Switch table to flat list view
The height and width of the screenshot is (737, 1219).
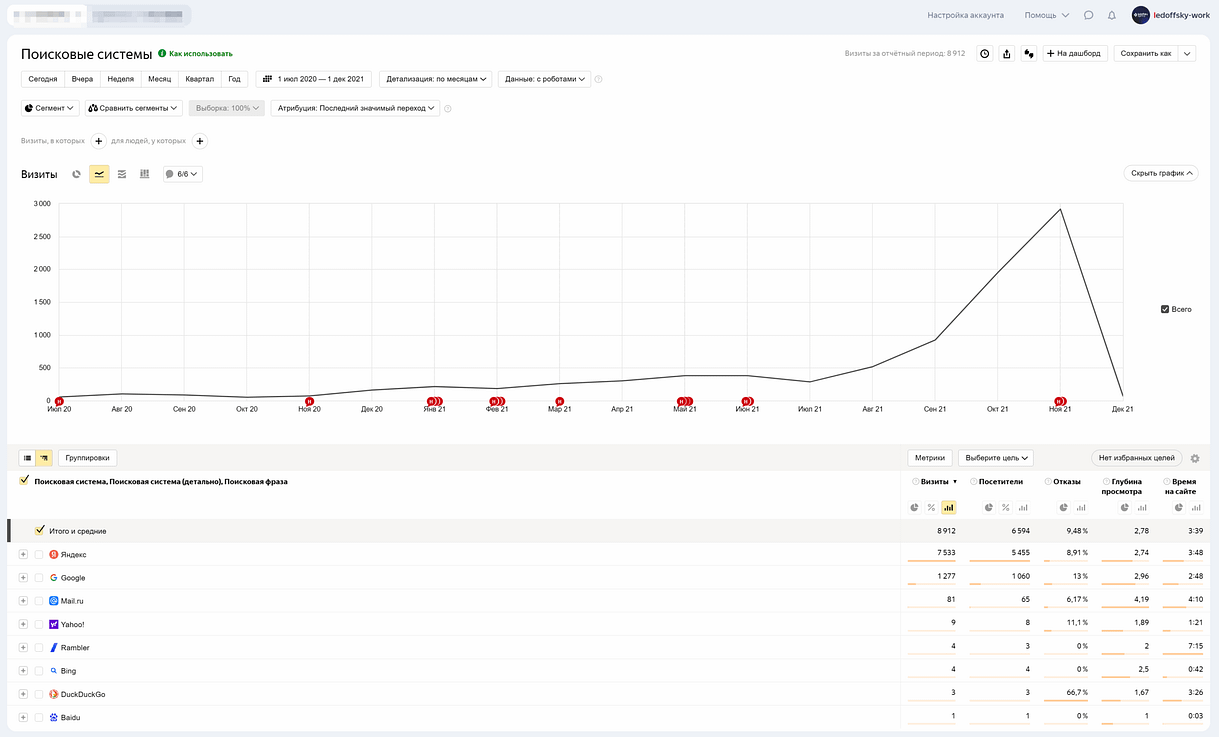(28, 458)
